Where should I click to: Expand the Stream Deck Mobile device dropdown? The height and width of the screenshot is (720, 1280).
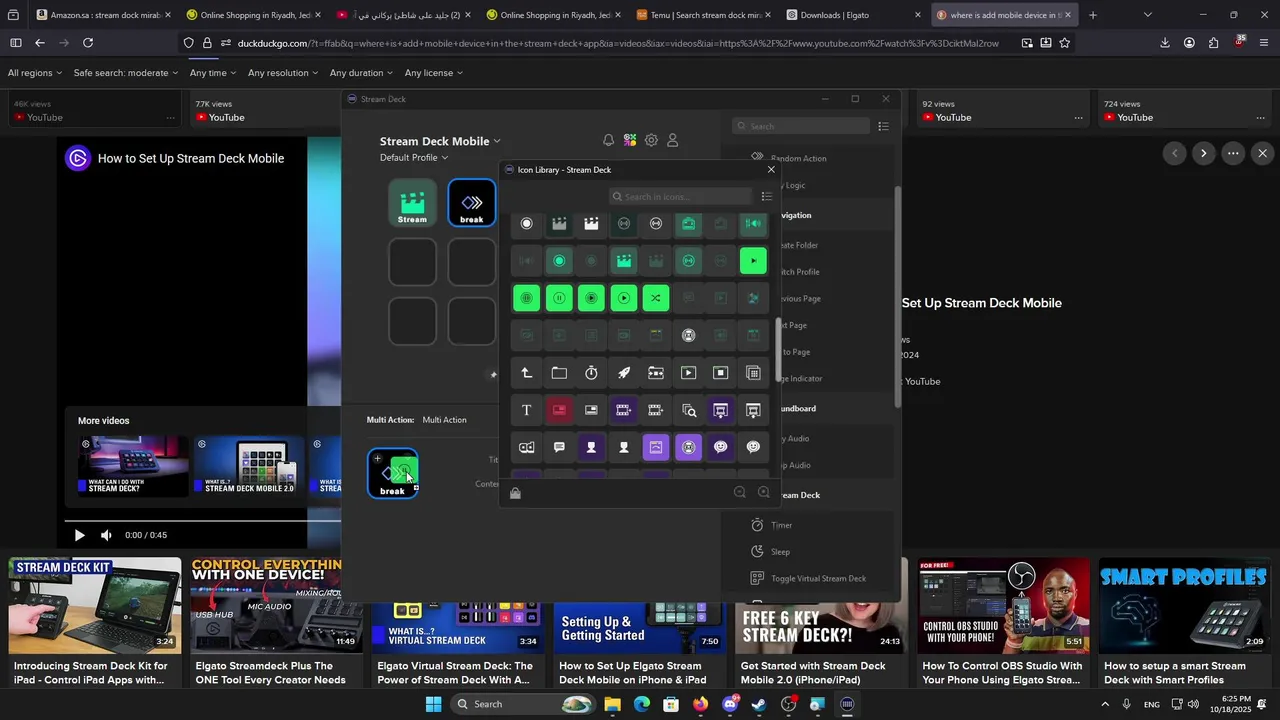point(440,141)
